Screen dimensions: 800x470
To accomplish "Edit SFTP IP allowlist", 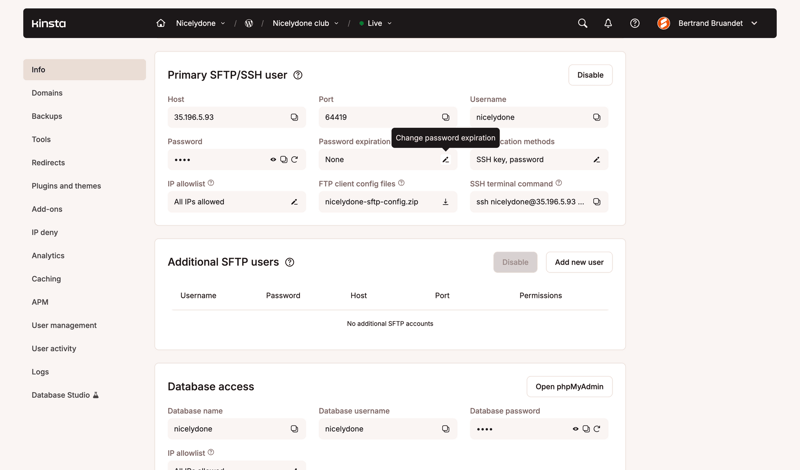I will point(294,202).
